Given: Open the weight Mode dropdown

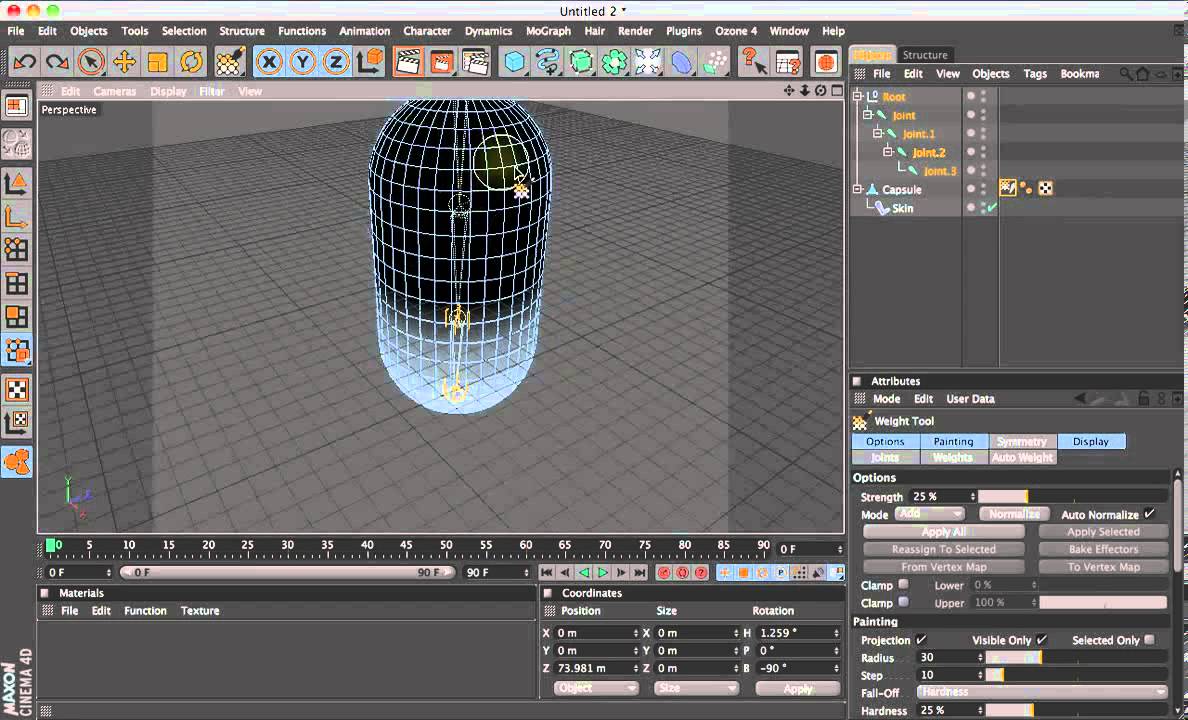Looking at the screenshot, I should 930,514.
